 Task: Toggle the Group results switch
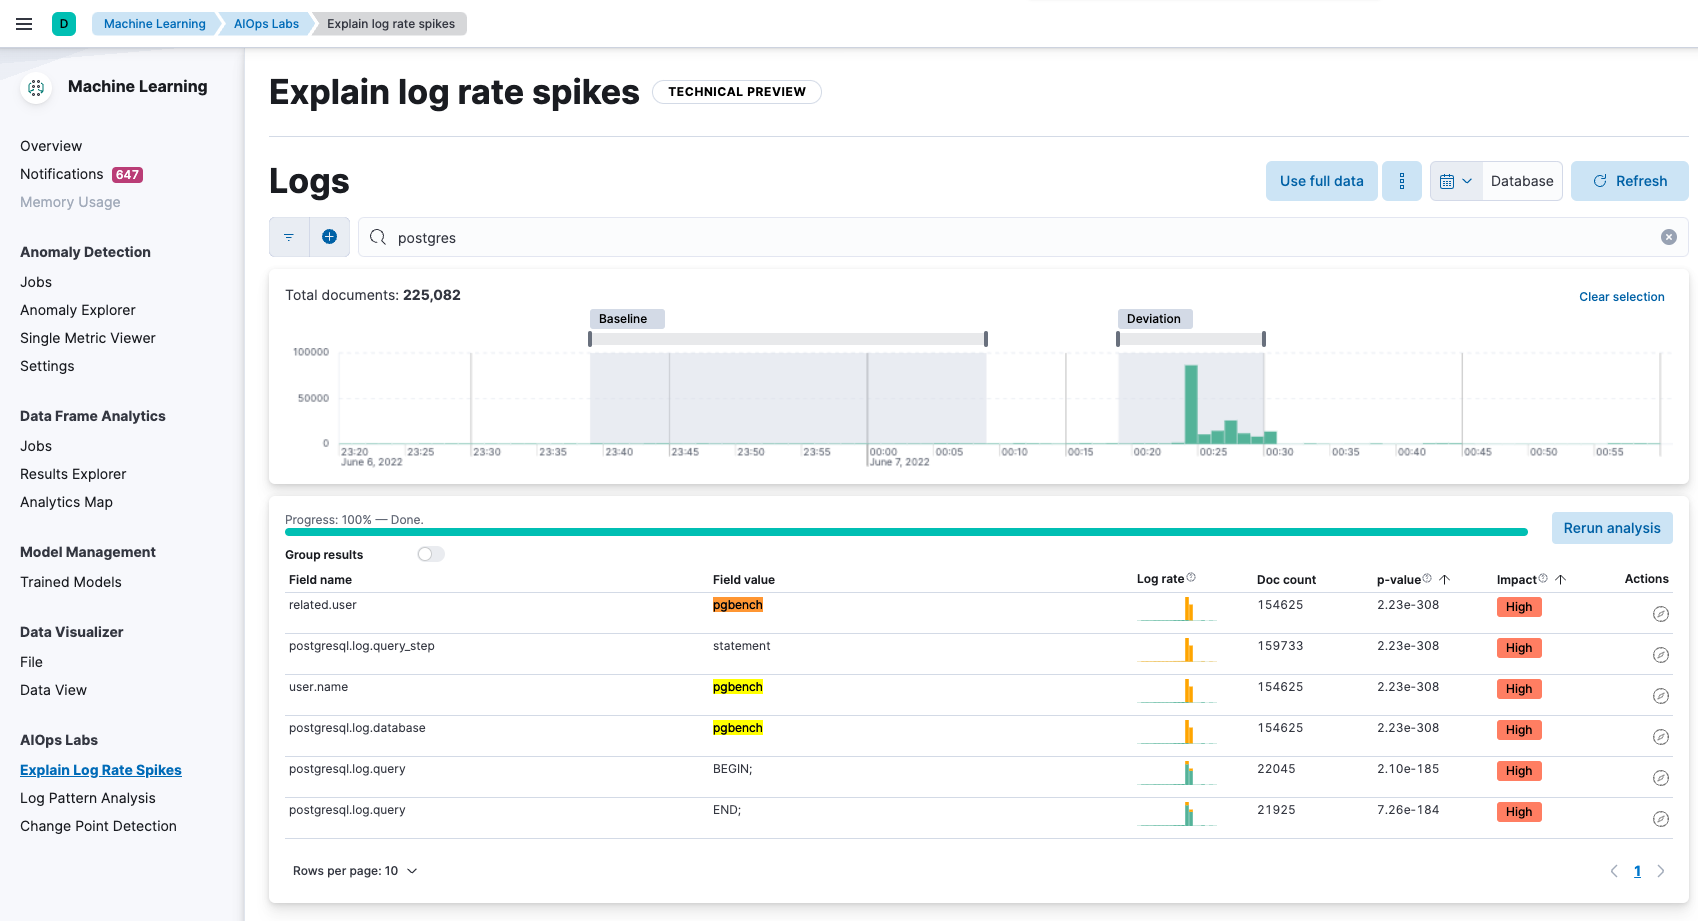pyautogui.click(x=431, y=554)
